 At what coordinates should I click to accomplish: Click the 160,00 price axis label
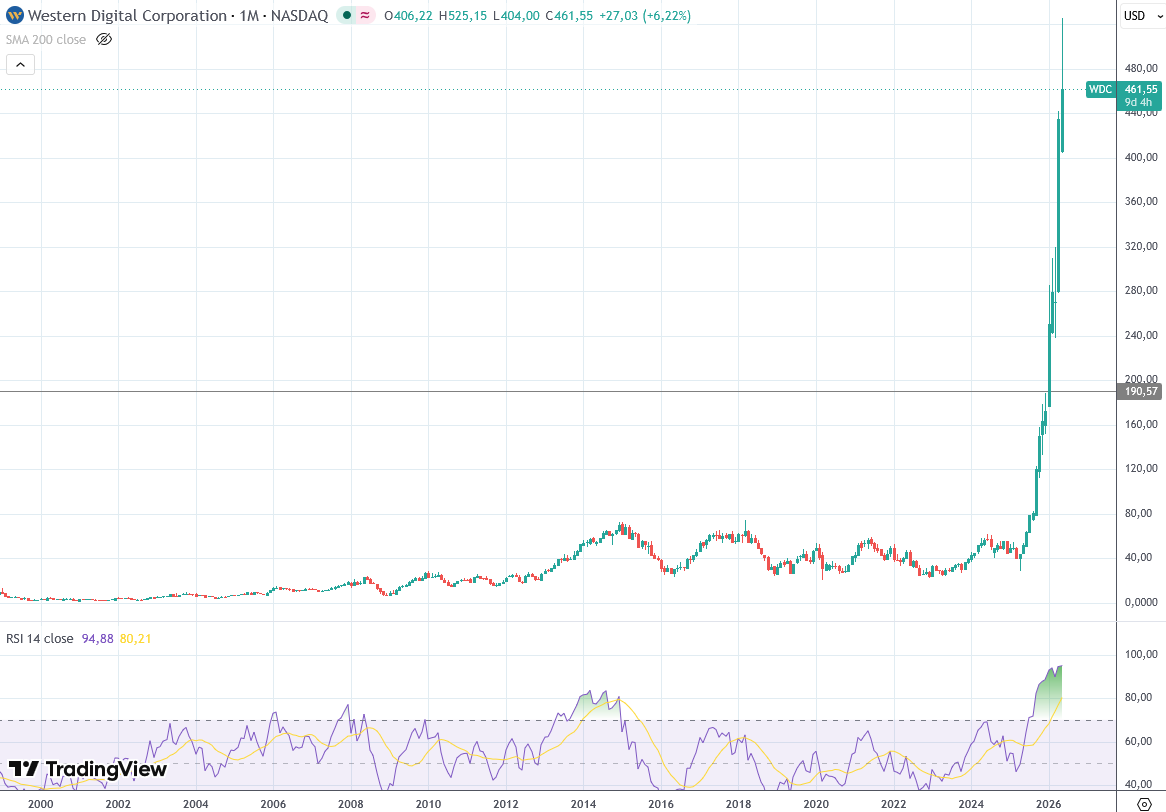(x=1141, y=425)
